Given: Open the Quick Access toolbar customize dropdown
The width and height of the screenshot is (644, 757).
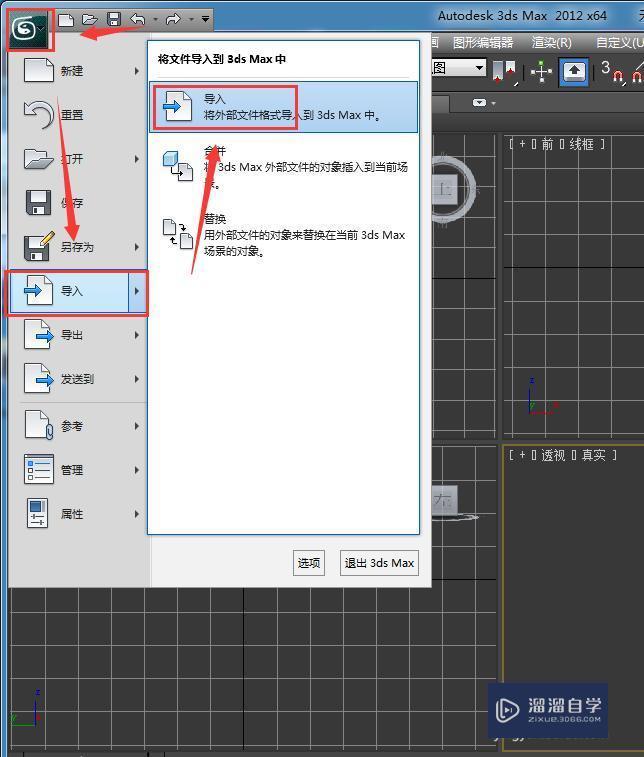Looking at the screenshot, I should click(x=206, y=20).
